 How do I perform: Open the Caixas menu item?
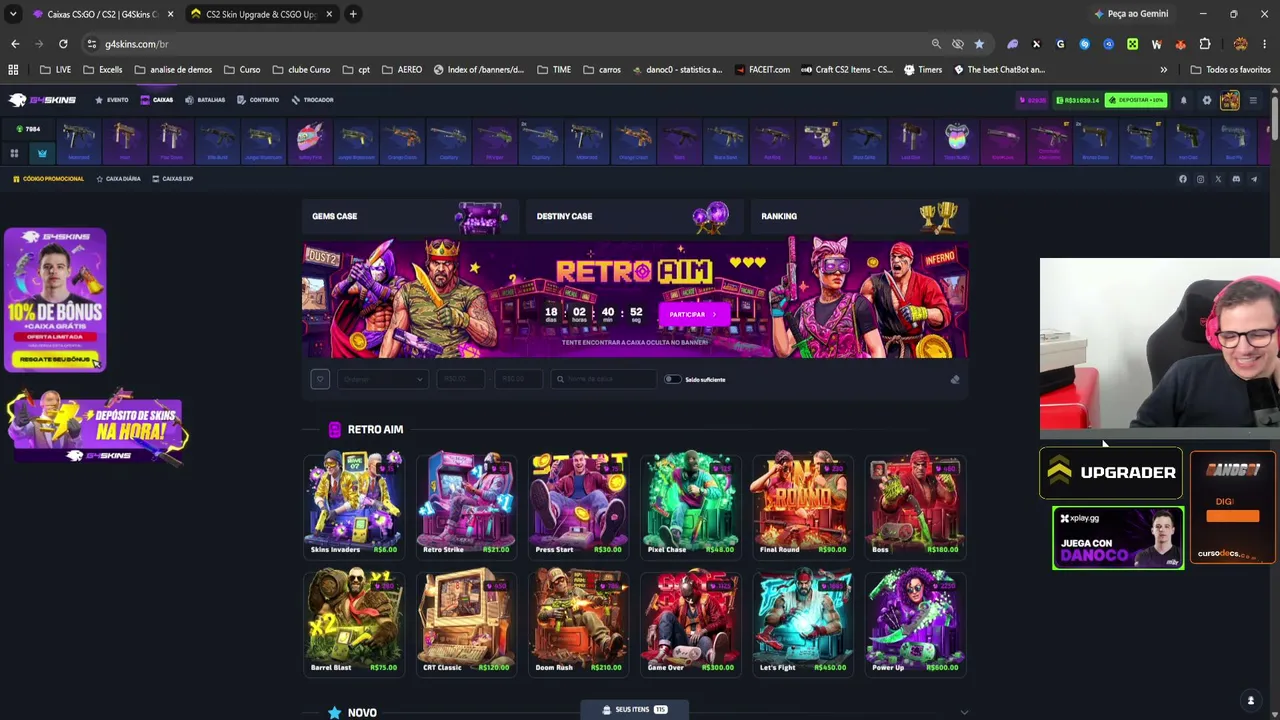click(157, 100)
